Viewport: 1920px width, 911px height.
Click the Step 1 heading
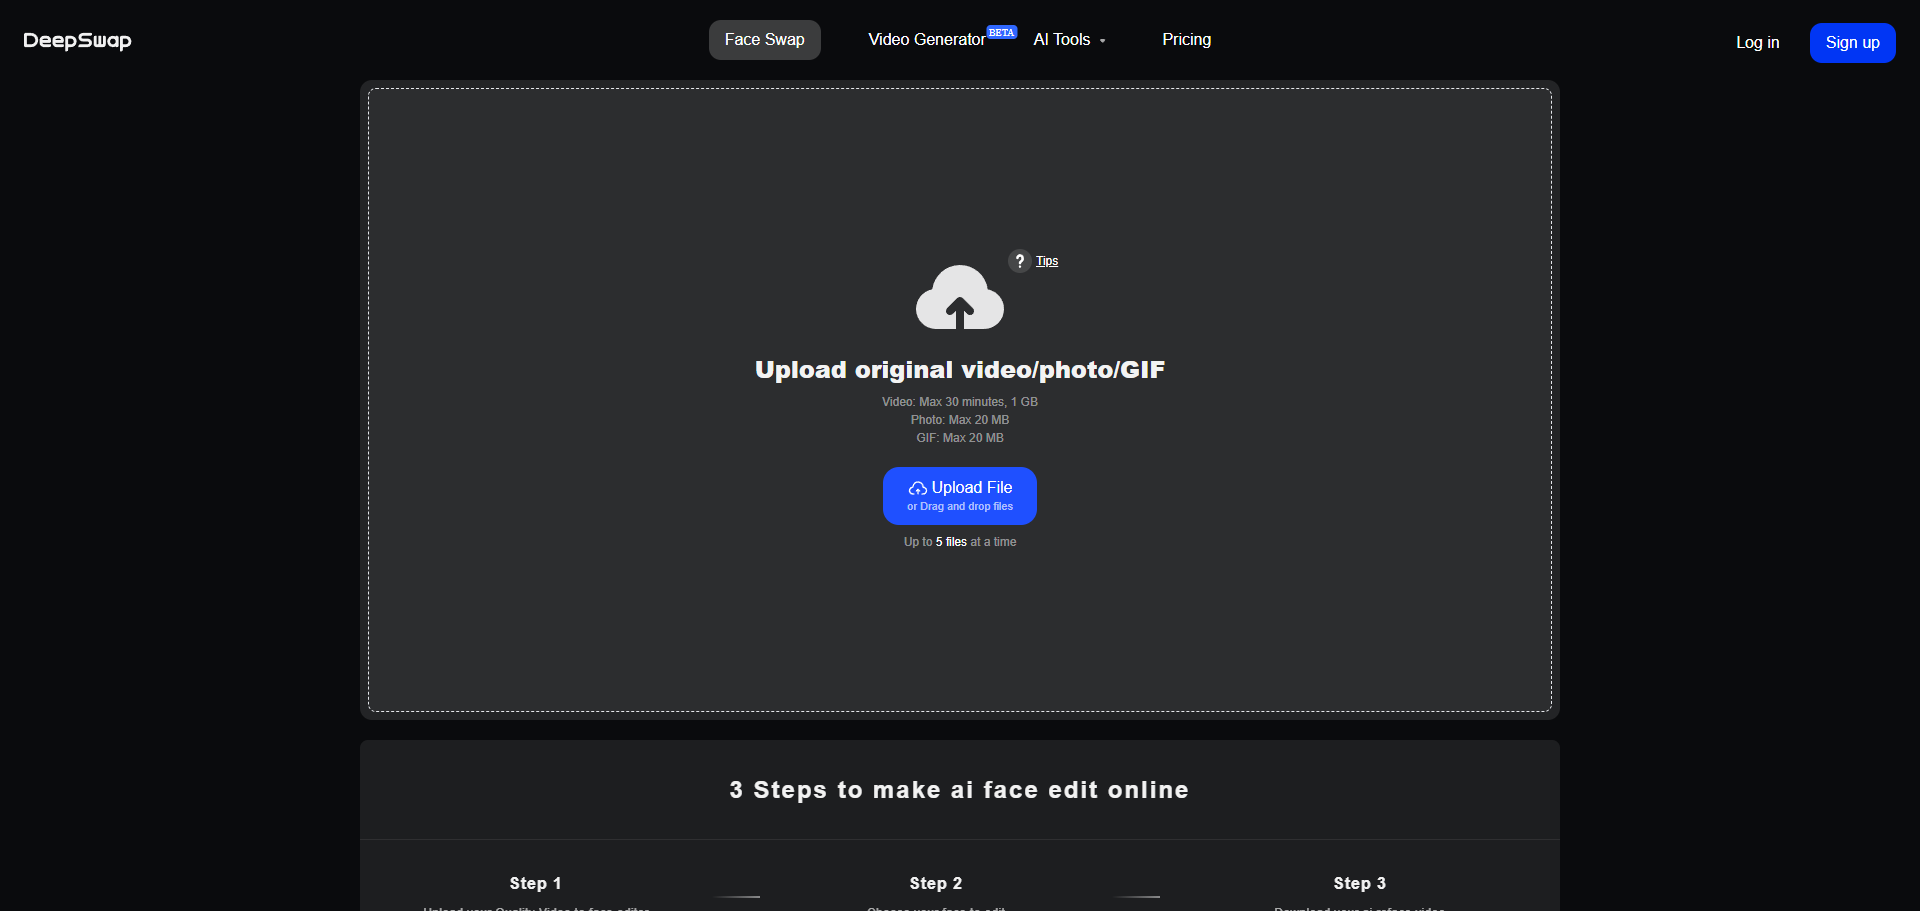[x=535, y=883]
